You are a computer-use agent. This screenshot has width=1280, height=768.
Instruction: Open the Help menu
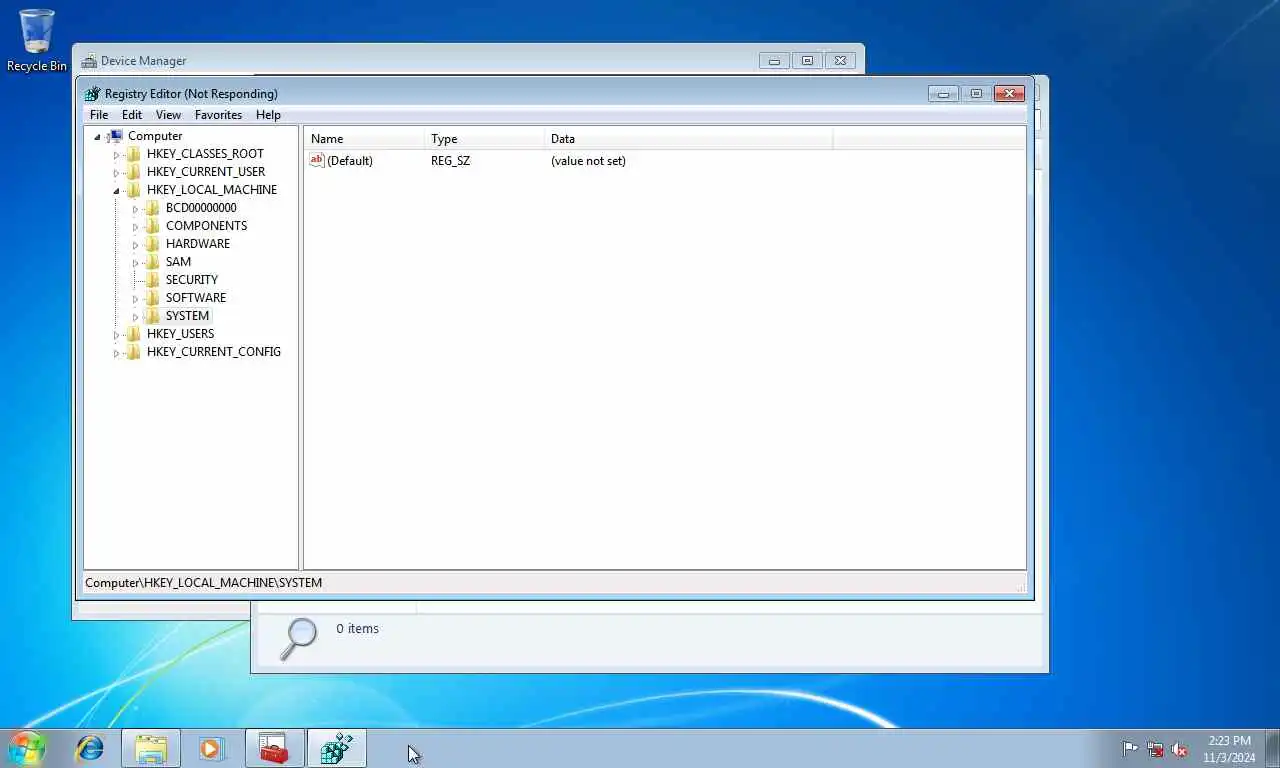click(268, 115)
